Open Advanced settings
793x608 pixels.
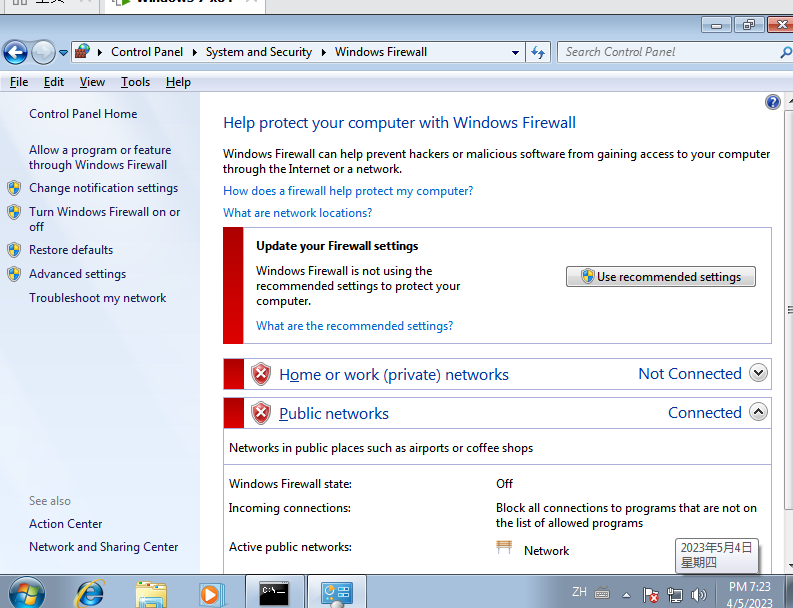click(x=77, y=274)
